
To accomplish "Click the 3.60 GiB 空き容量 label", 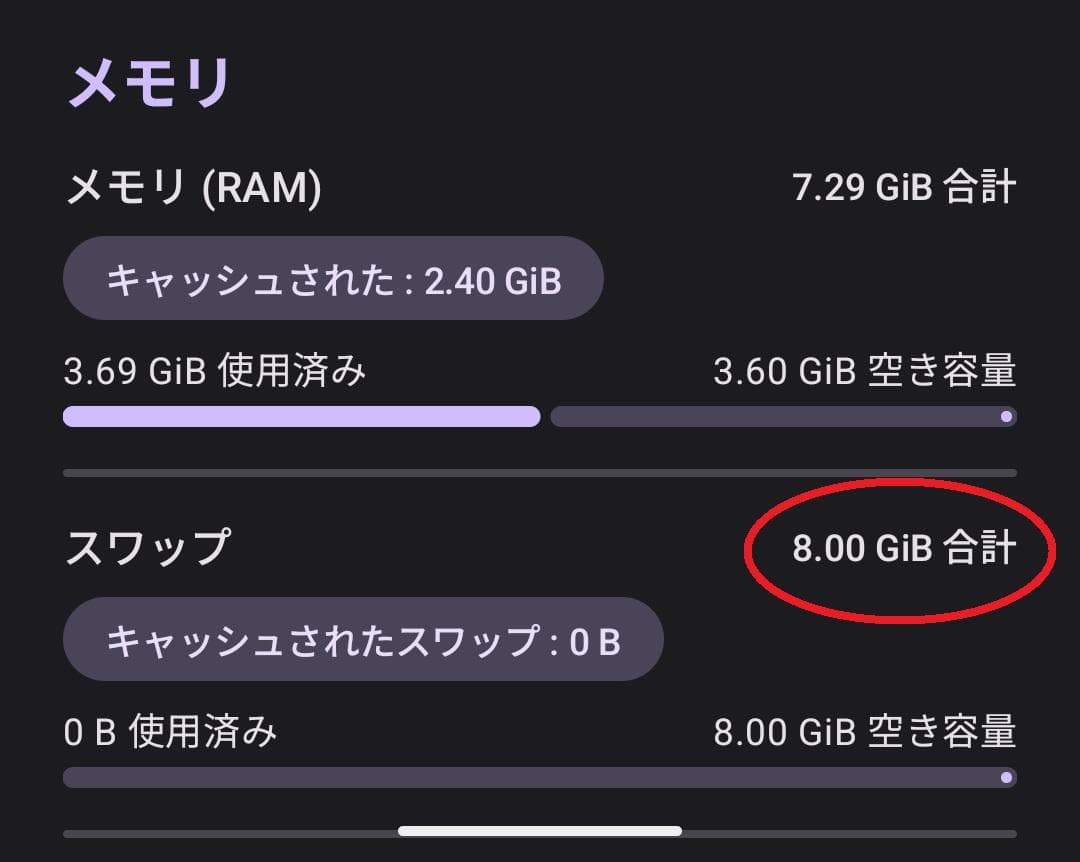I will (x=865, y=370).
